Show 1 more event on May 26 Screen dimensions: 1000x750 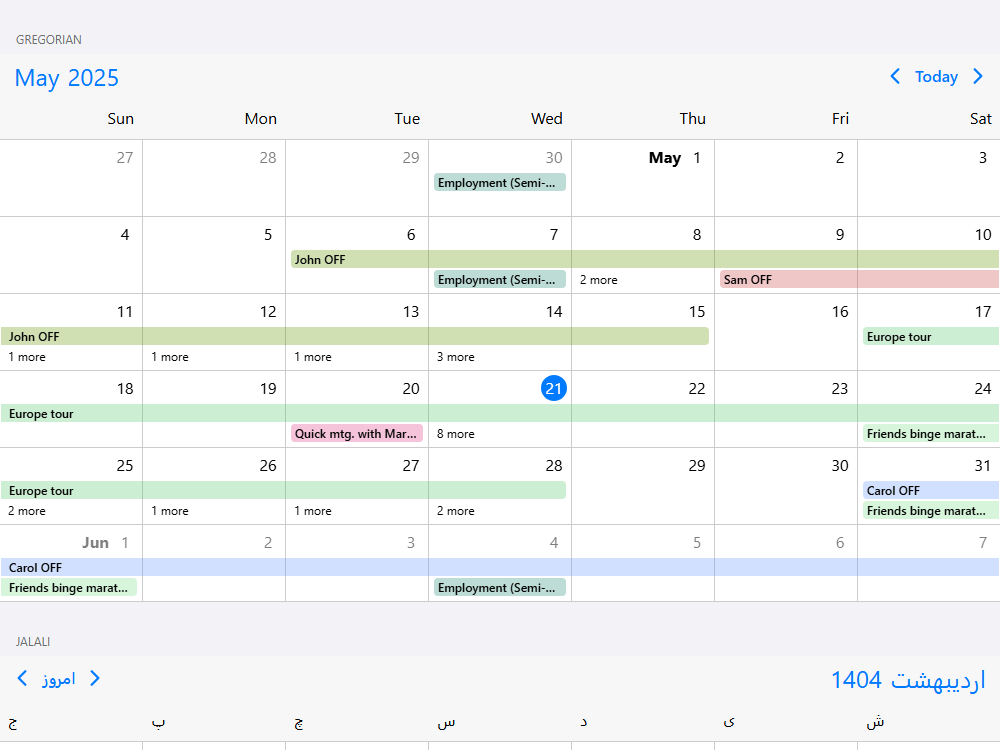click(170, 511)
